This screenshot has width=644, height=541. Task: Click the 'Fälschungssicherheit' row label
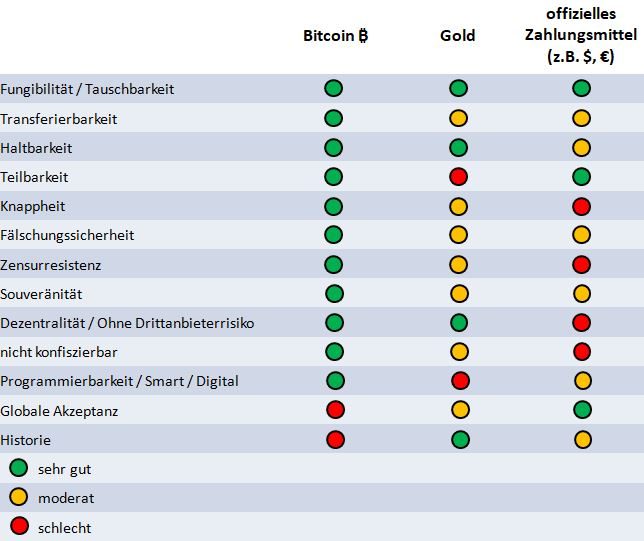point(67,236)
